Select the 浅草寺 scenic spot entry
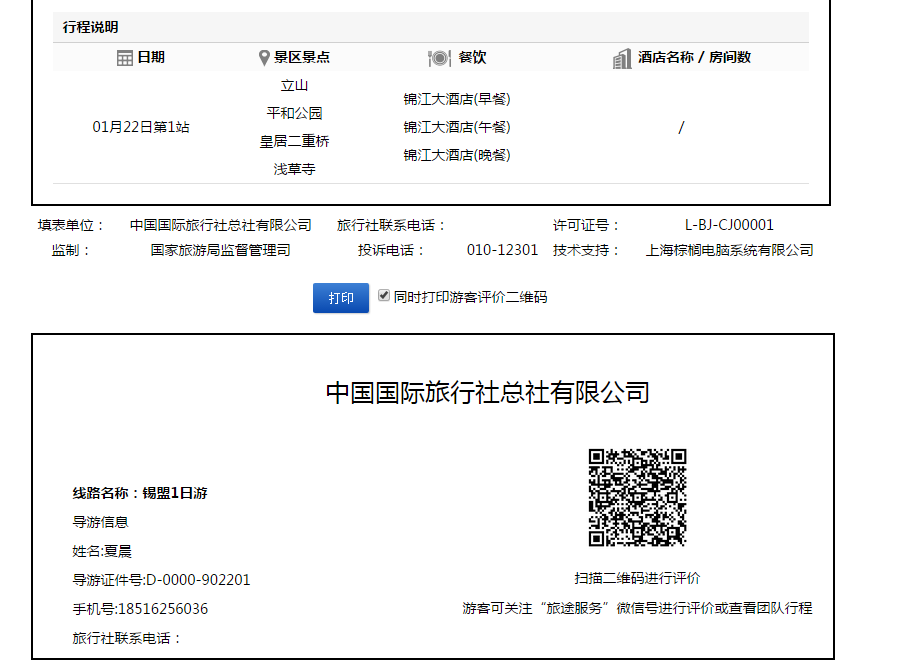Image resolution: width=909 pixels, height=660 pixels. pyautogui.click(x=295, y=170)
